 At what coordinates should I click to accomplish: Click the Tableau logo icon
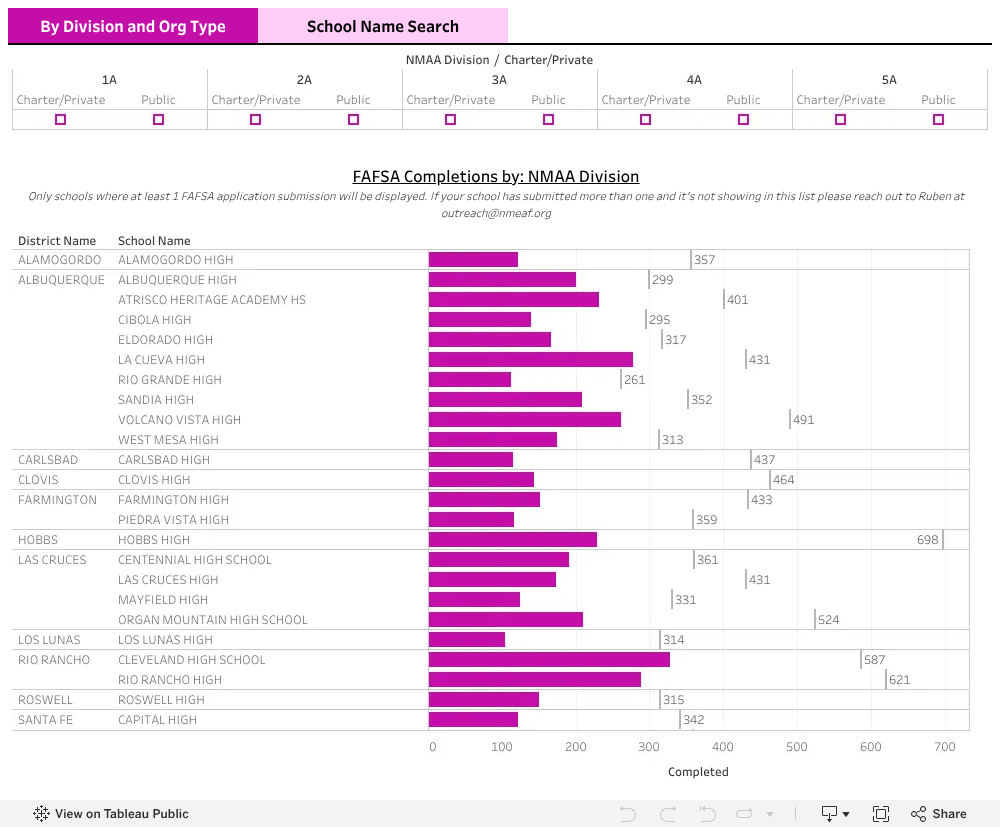click(x=41, y=813)
